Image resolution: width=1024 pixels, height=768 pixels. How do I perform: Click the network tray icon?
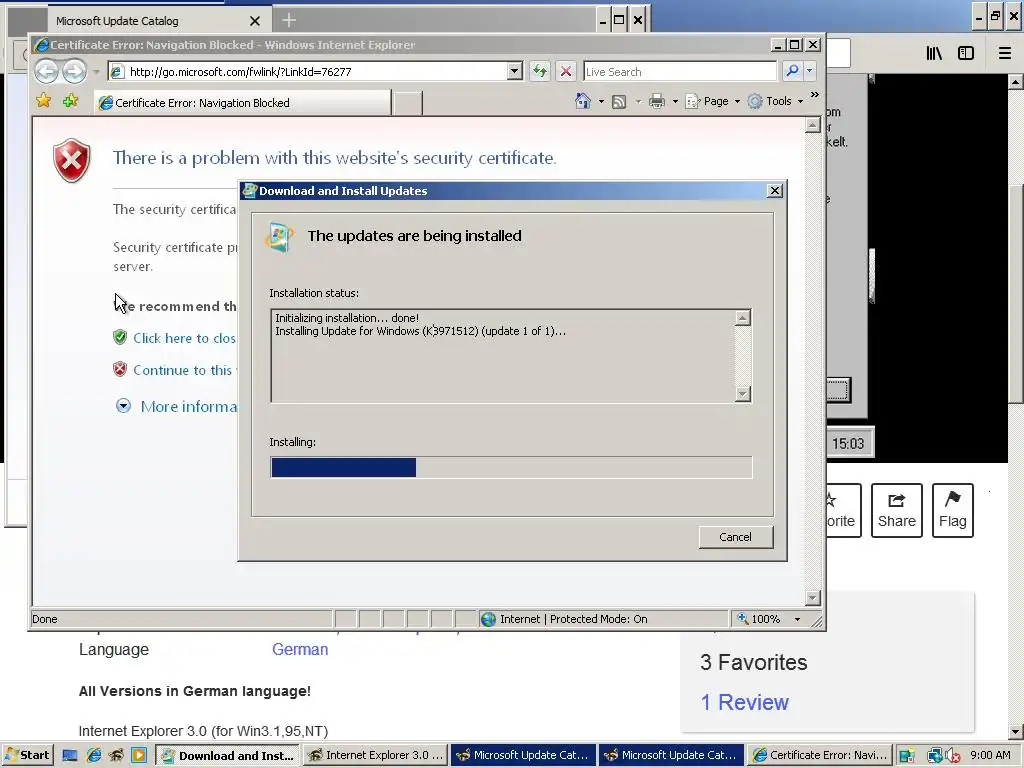tap(935, 756)
